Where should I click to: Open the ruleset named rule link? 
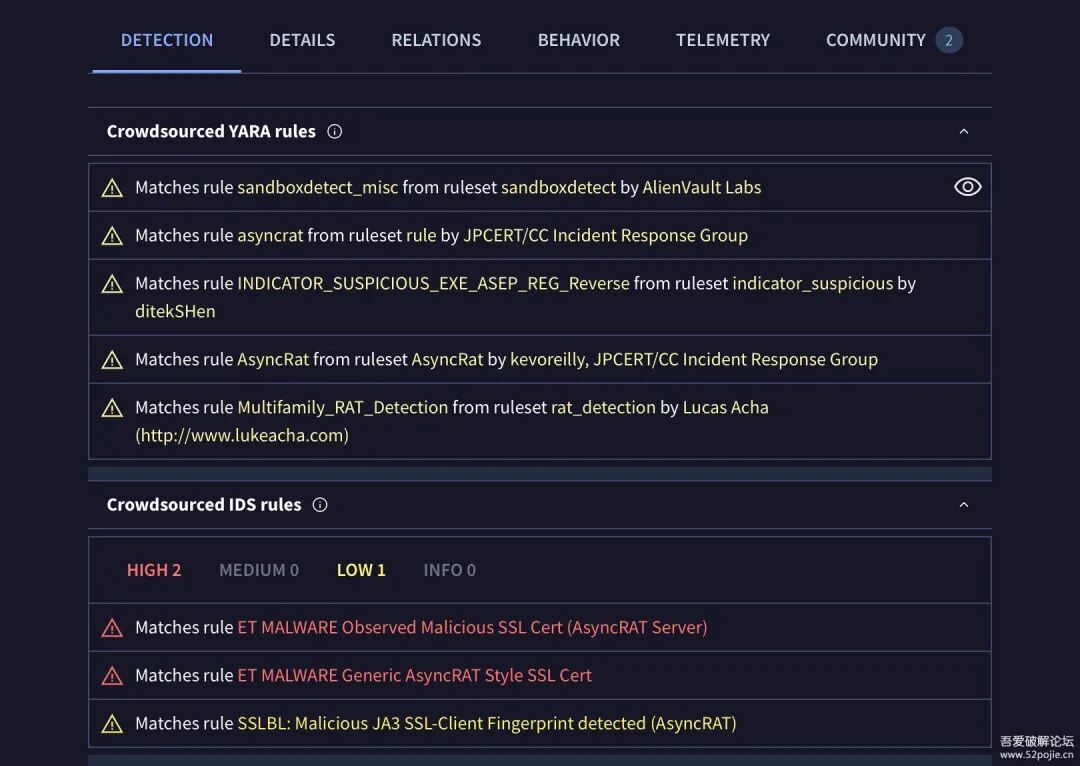coord(422,236)
